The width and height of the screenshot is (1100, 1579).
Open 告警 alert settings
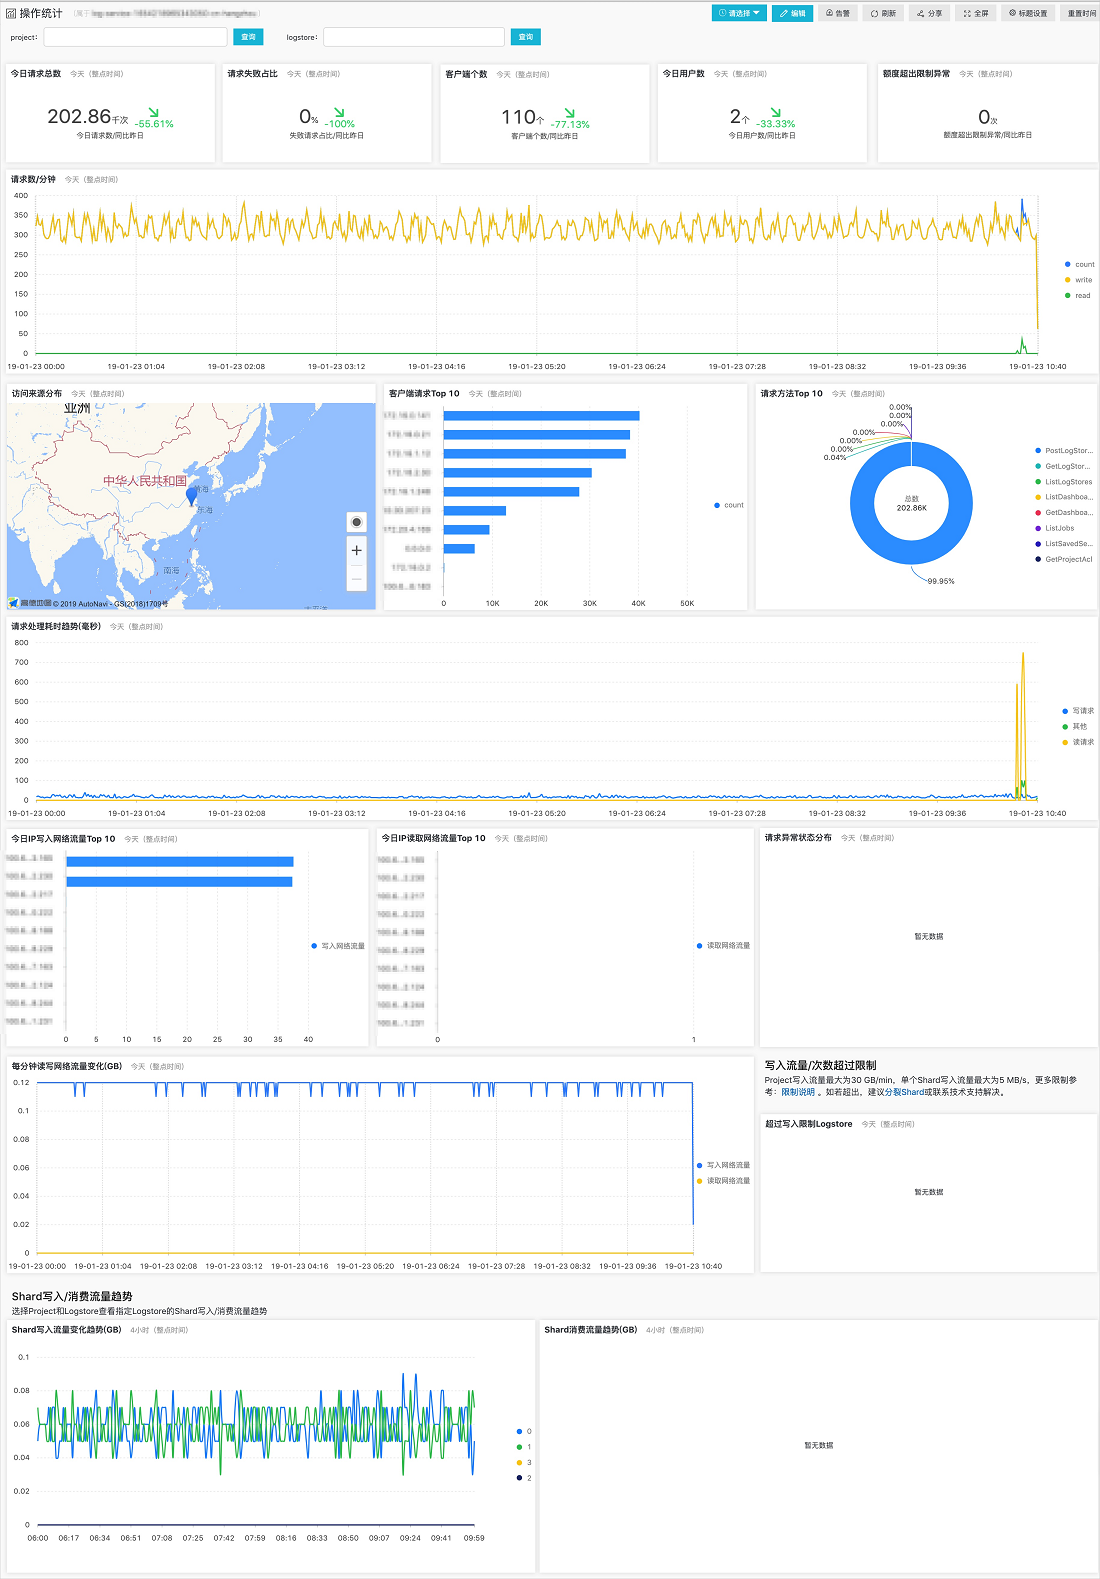click(x=838, y=13)
